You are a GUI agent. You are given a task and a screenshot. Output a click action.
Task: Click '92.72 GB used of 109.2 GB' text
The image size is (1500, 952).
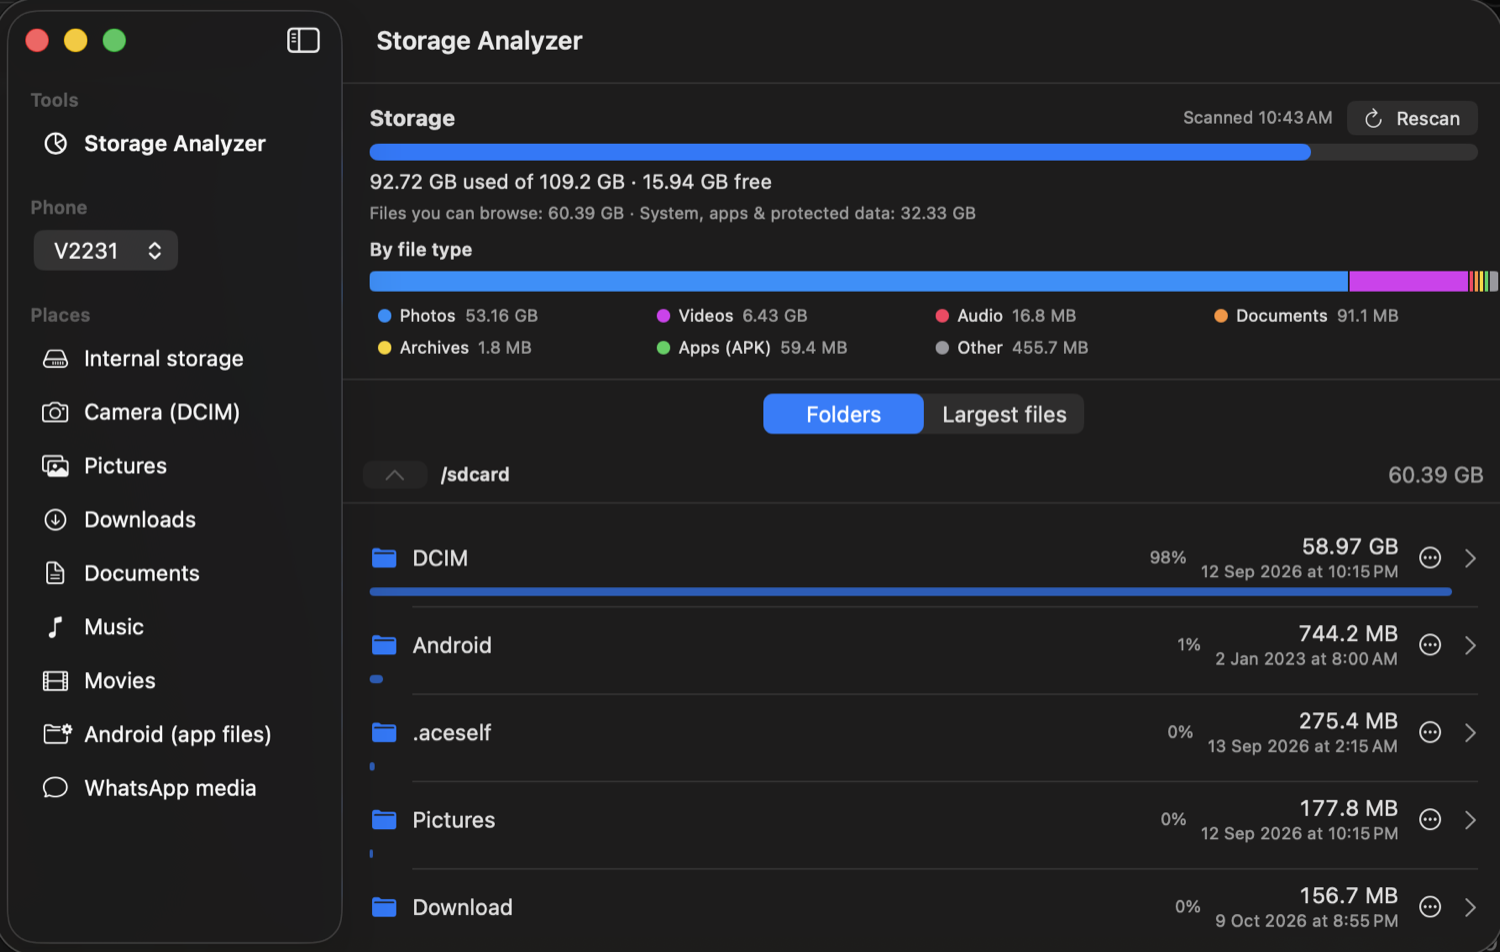pyautogui.click(x=497, y=182)
